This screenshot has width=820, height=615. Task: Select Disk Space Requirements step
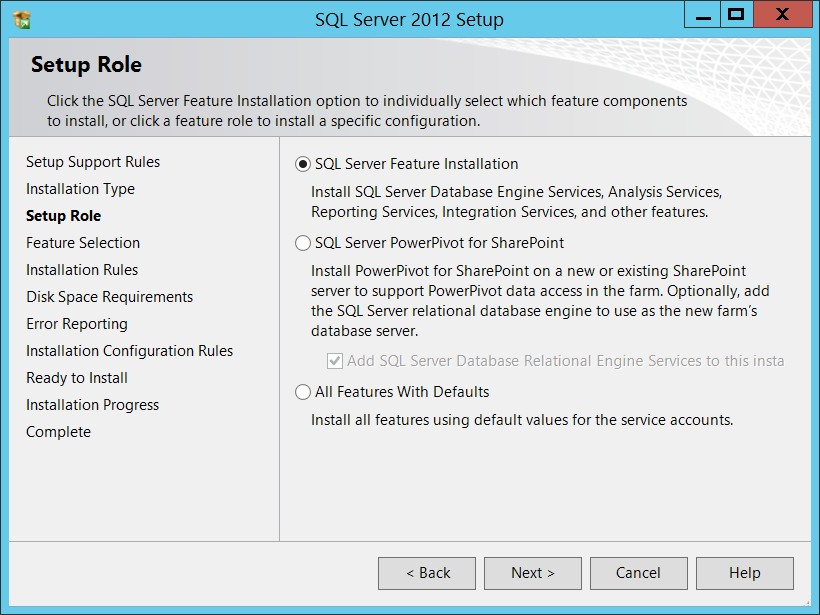[x=110, y=297]
